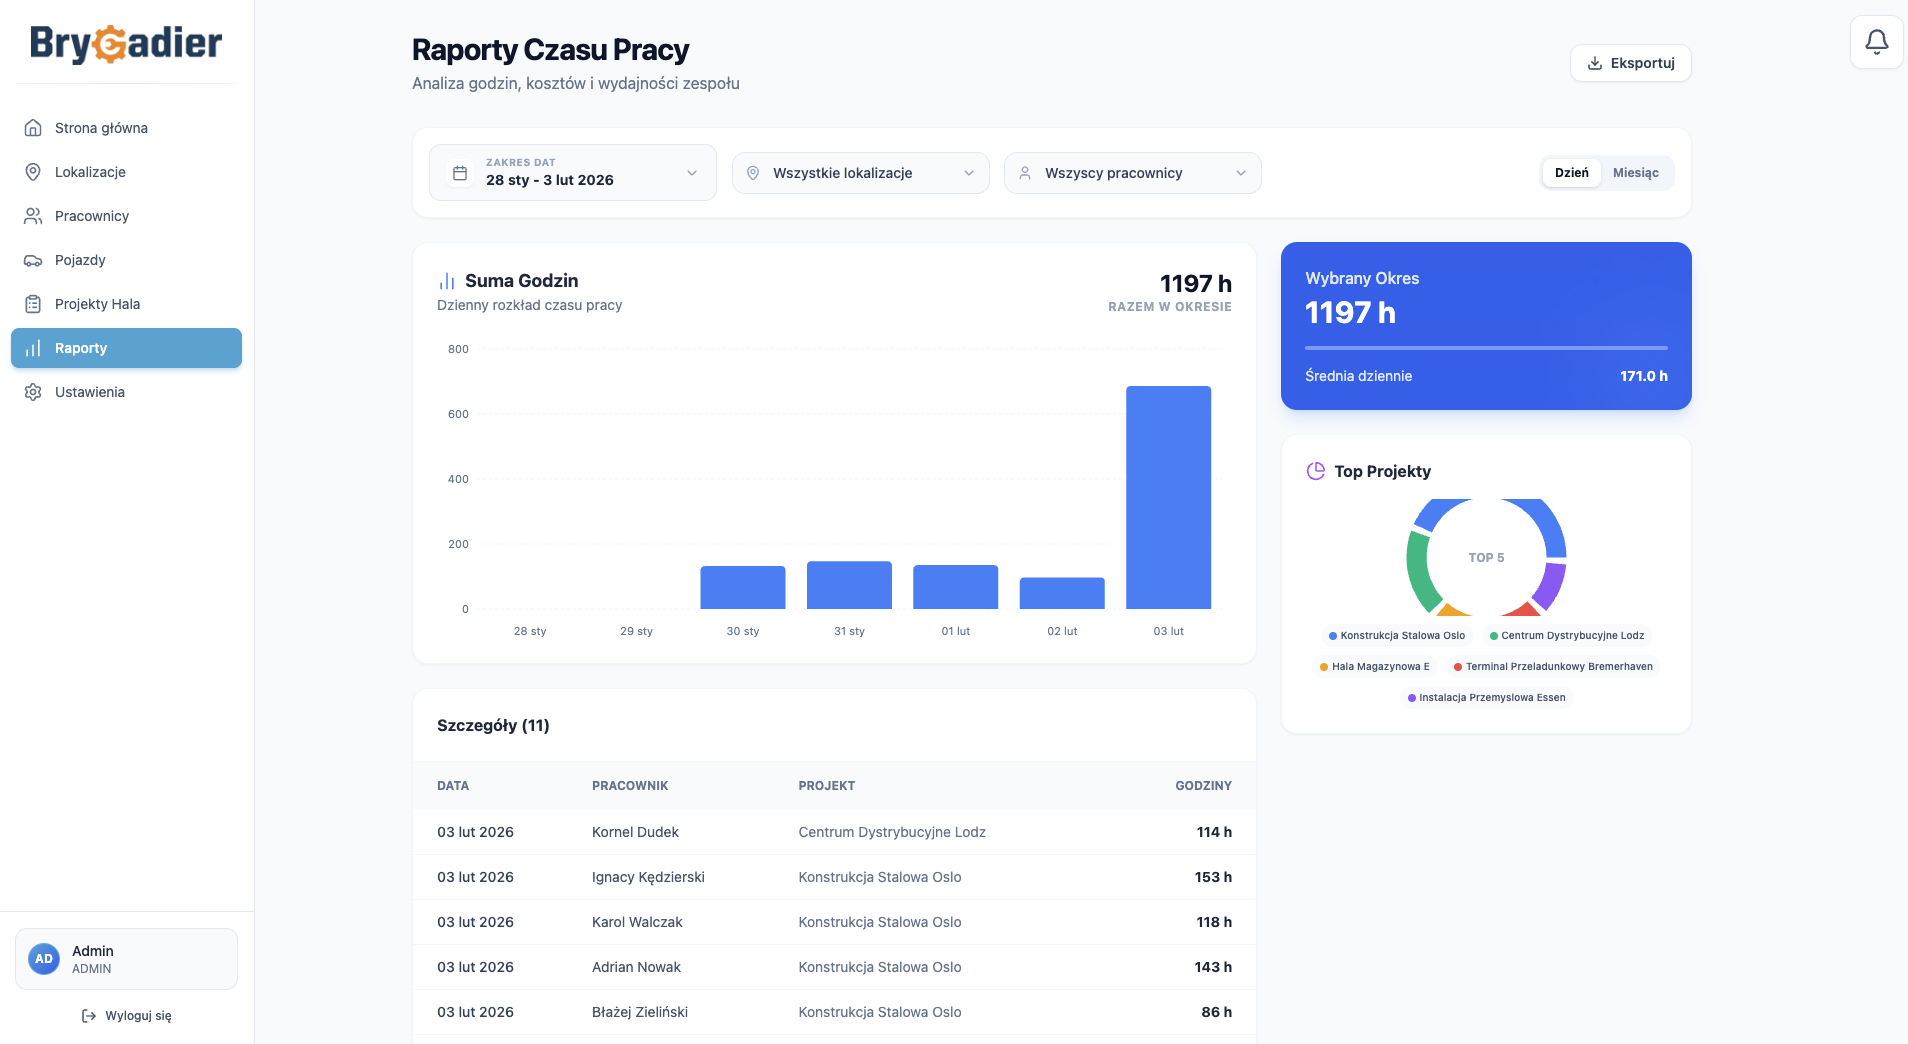
Task: Select the Dzień view toggle
Action: tap(1571, 173)
